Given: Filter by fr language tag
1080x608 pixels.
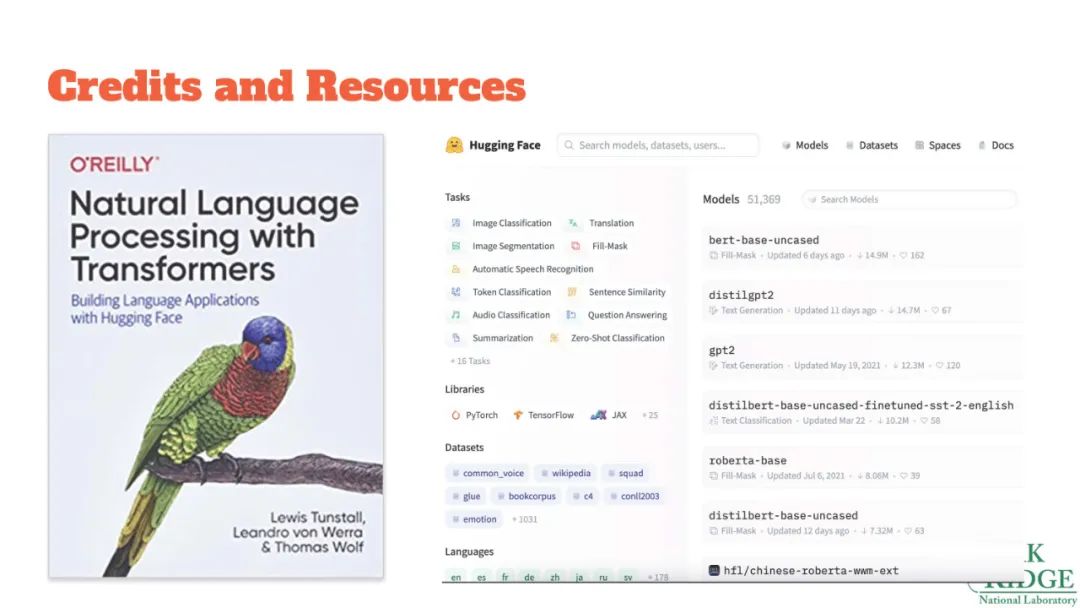Looking at the screenshot, I should [505, 577].
